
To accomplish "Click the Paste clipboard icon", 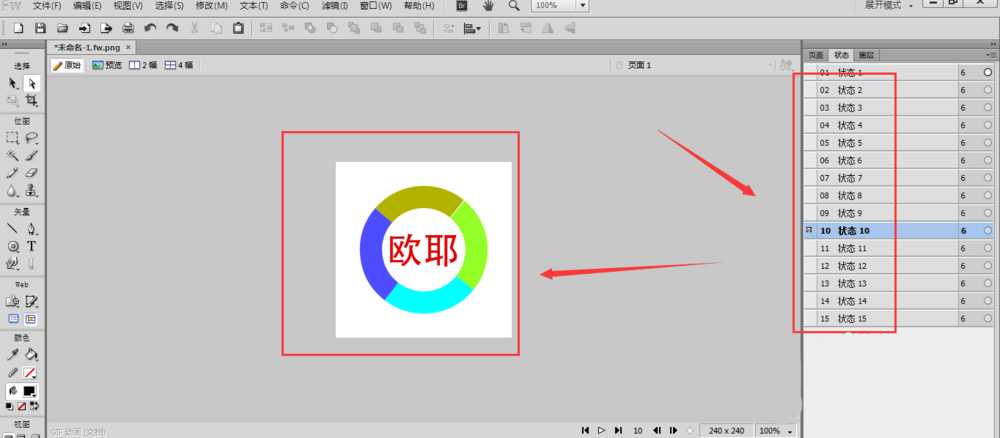I will [238, 28].
